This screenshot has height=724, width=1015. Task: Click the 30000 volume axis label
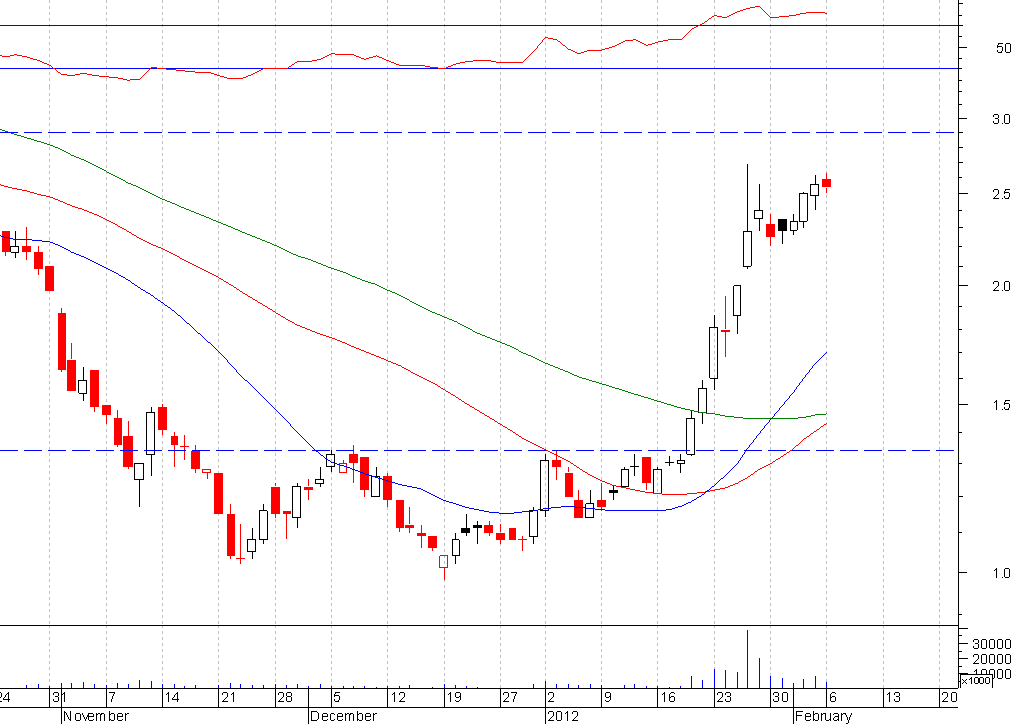point(991,644)
